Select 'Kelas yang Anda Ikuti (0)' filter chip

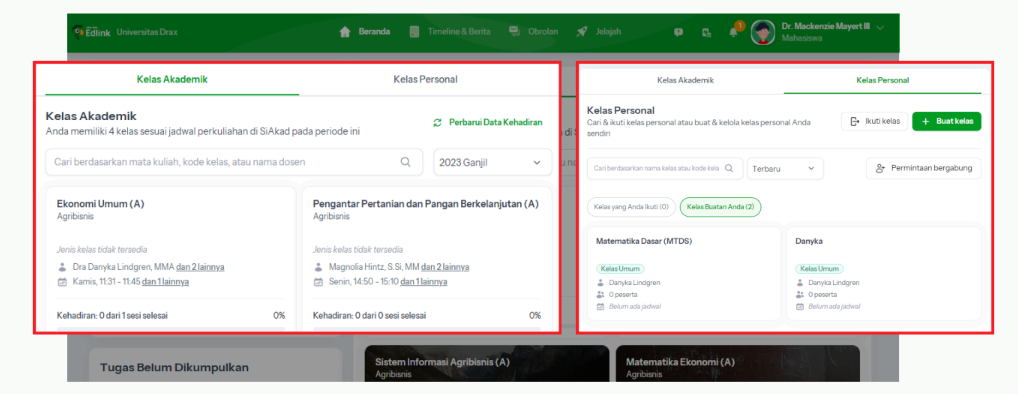631,207
